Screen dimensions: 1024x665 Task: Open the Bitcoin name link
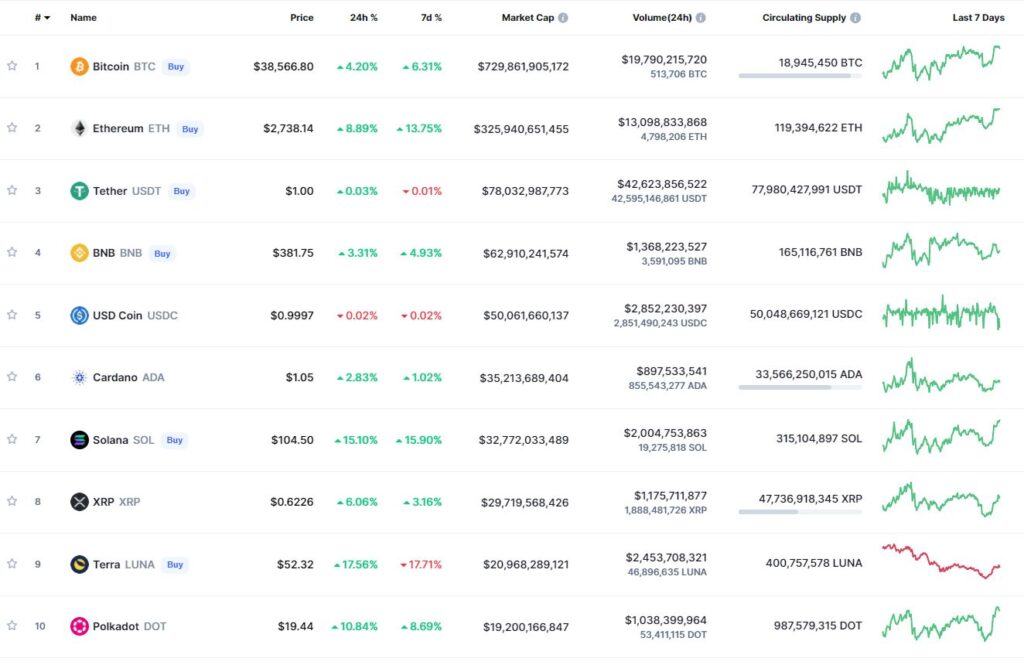point(111,67)
